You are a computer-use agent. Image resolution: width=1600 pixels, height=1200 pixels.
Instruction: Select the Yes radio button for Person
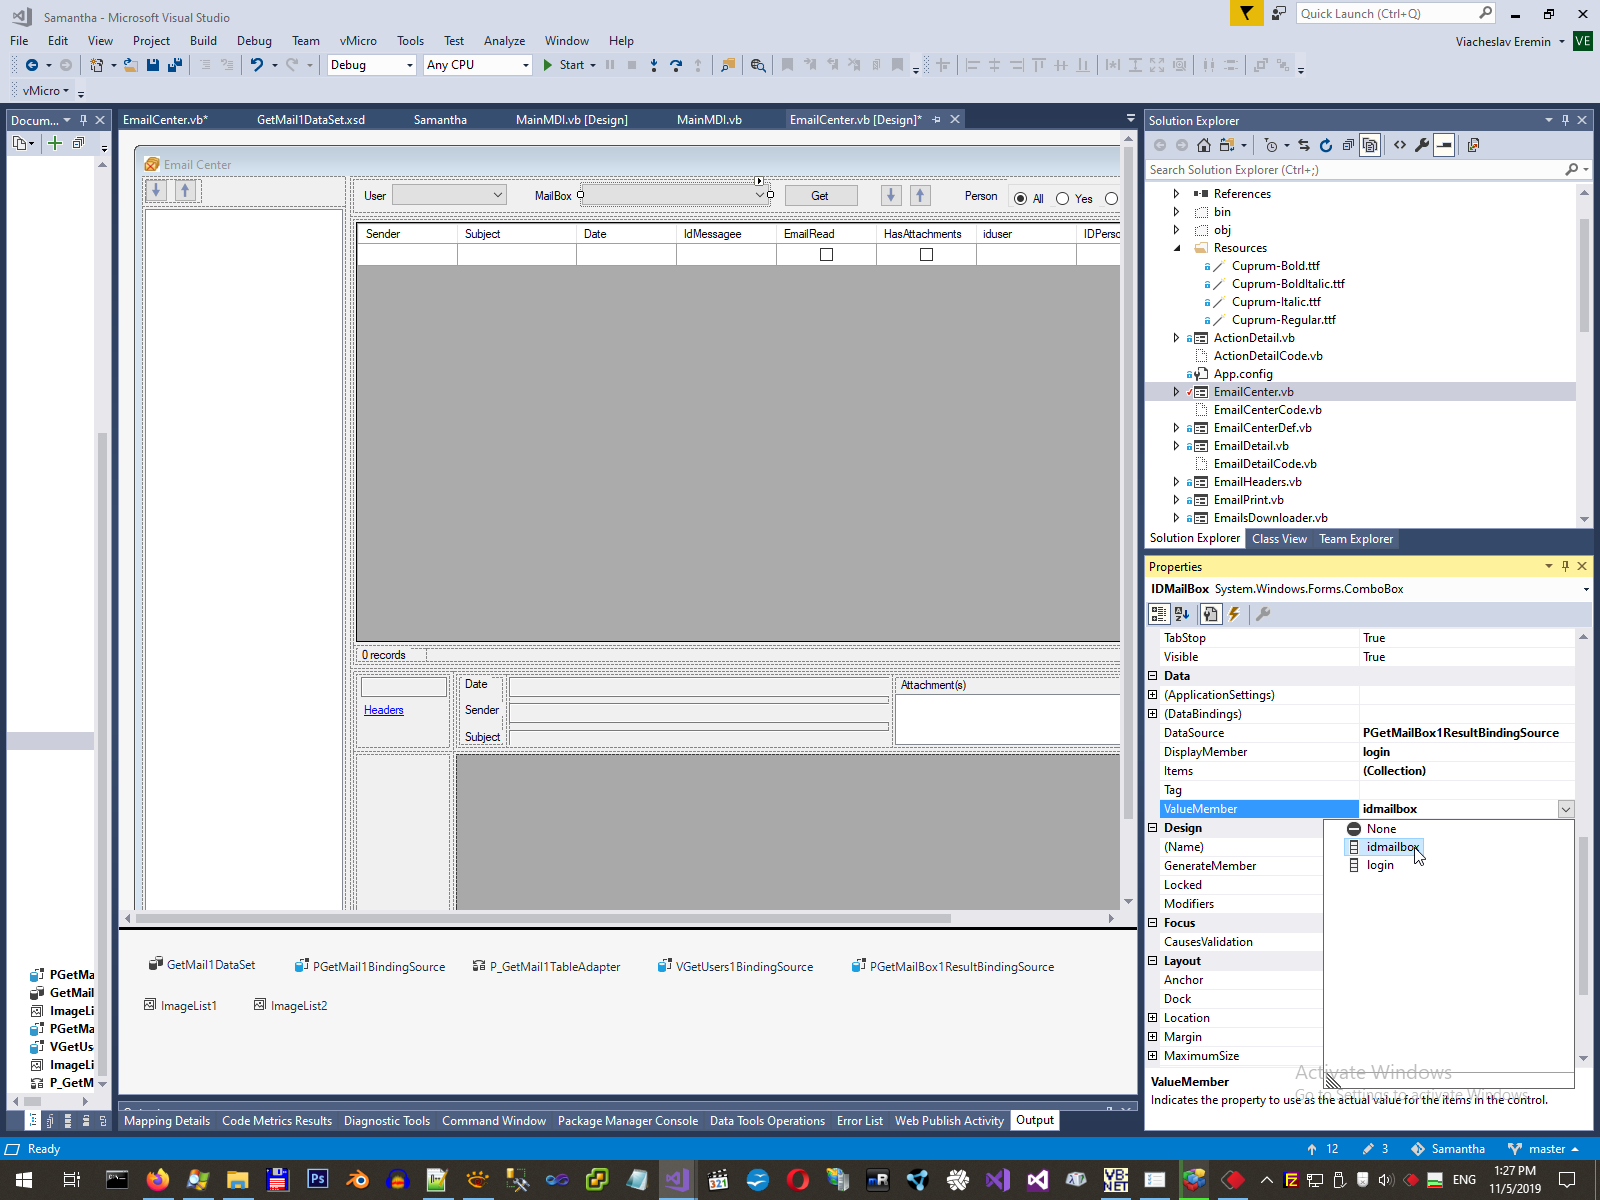1062,198
